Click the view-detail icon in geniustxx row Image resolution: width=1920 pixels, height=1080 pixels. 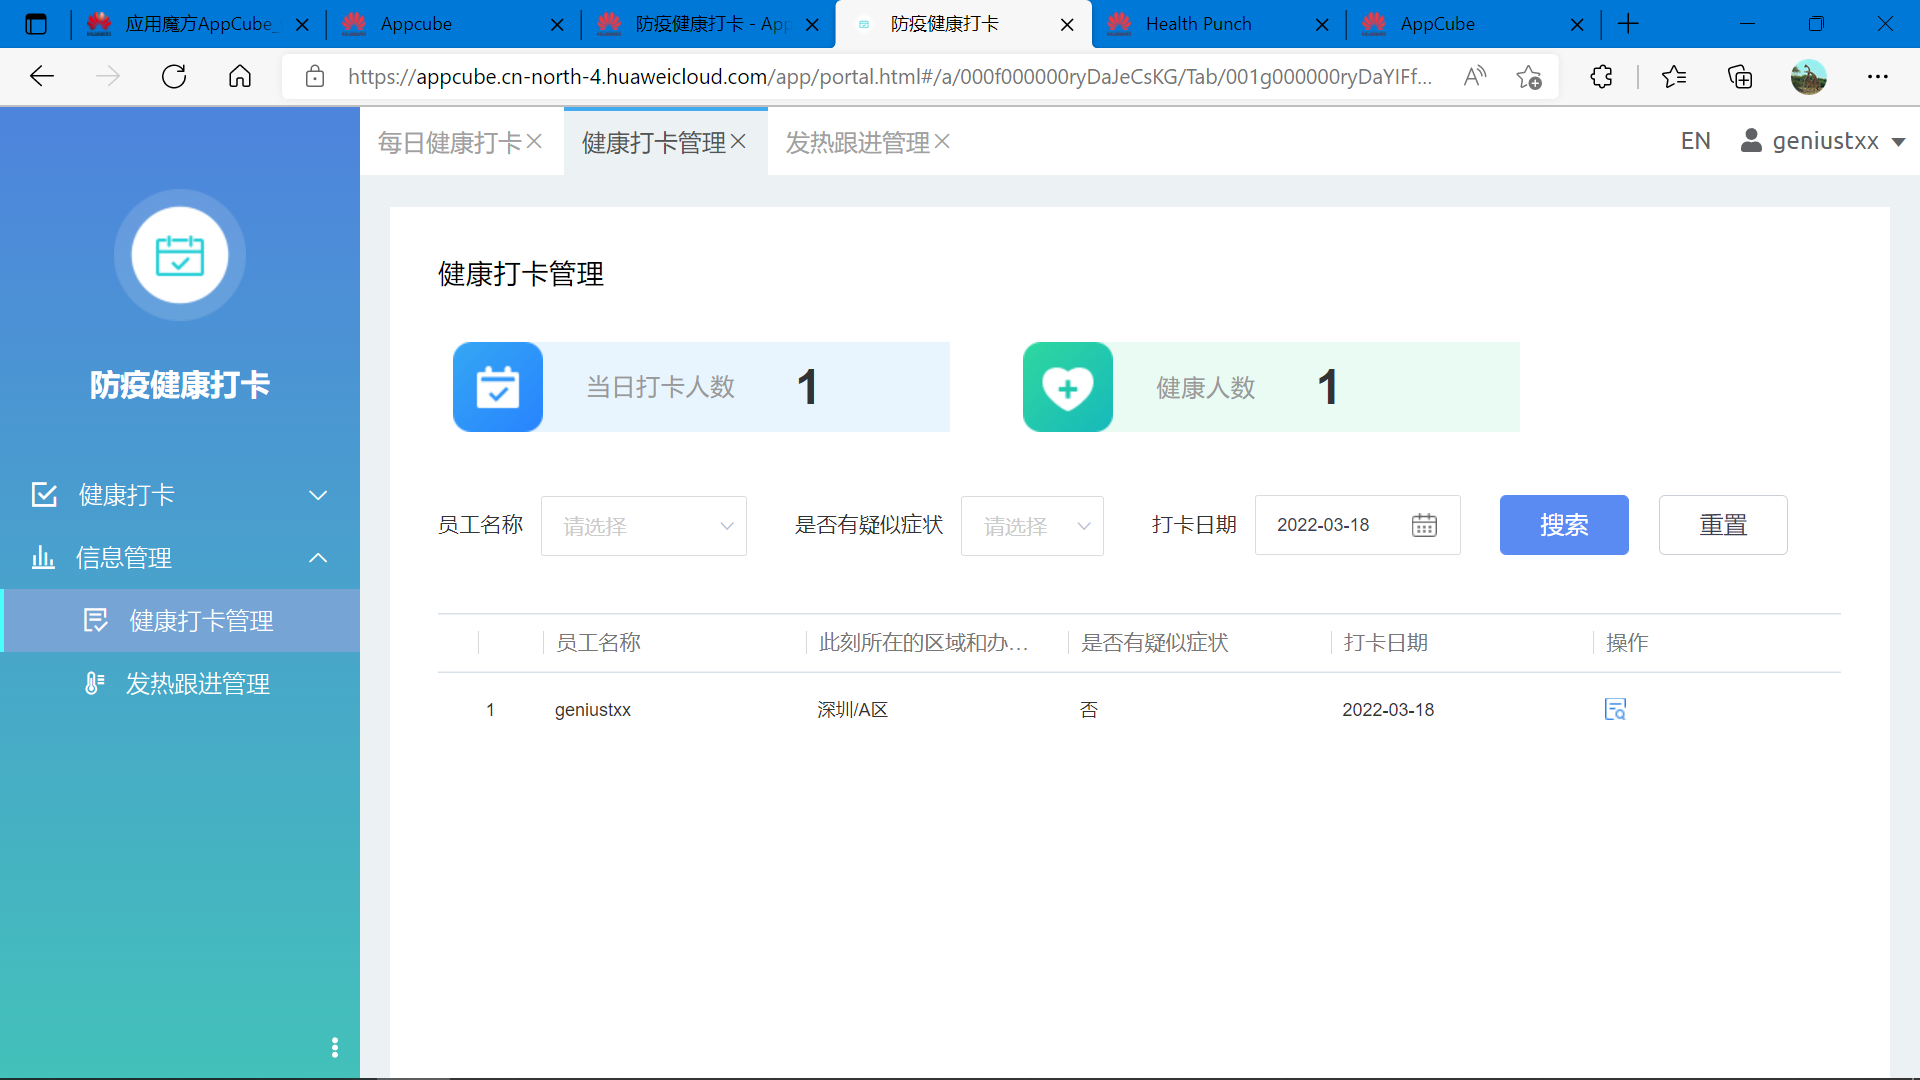tap(1615, 710)
